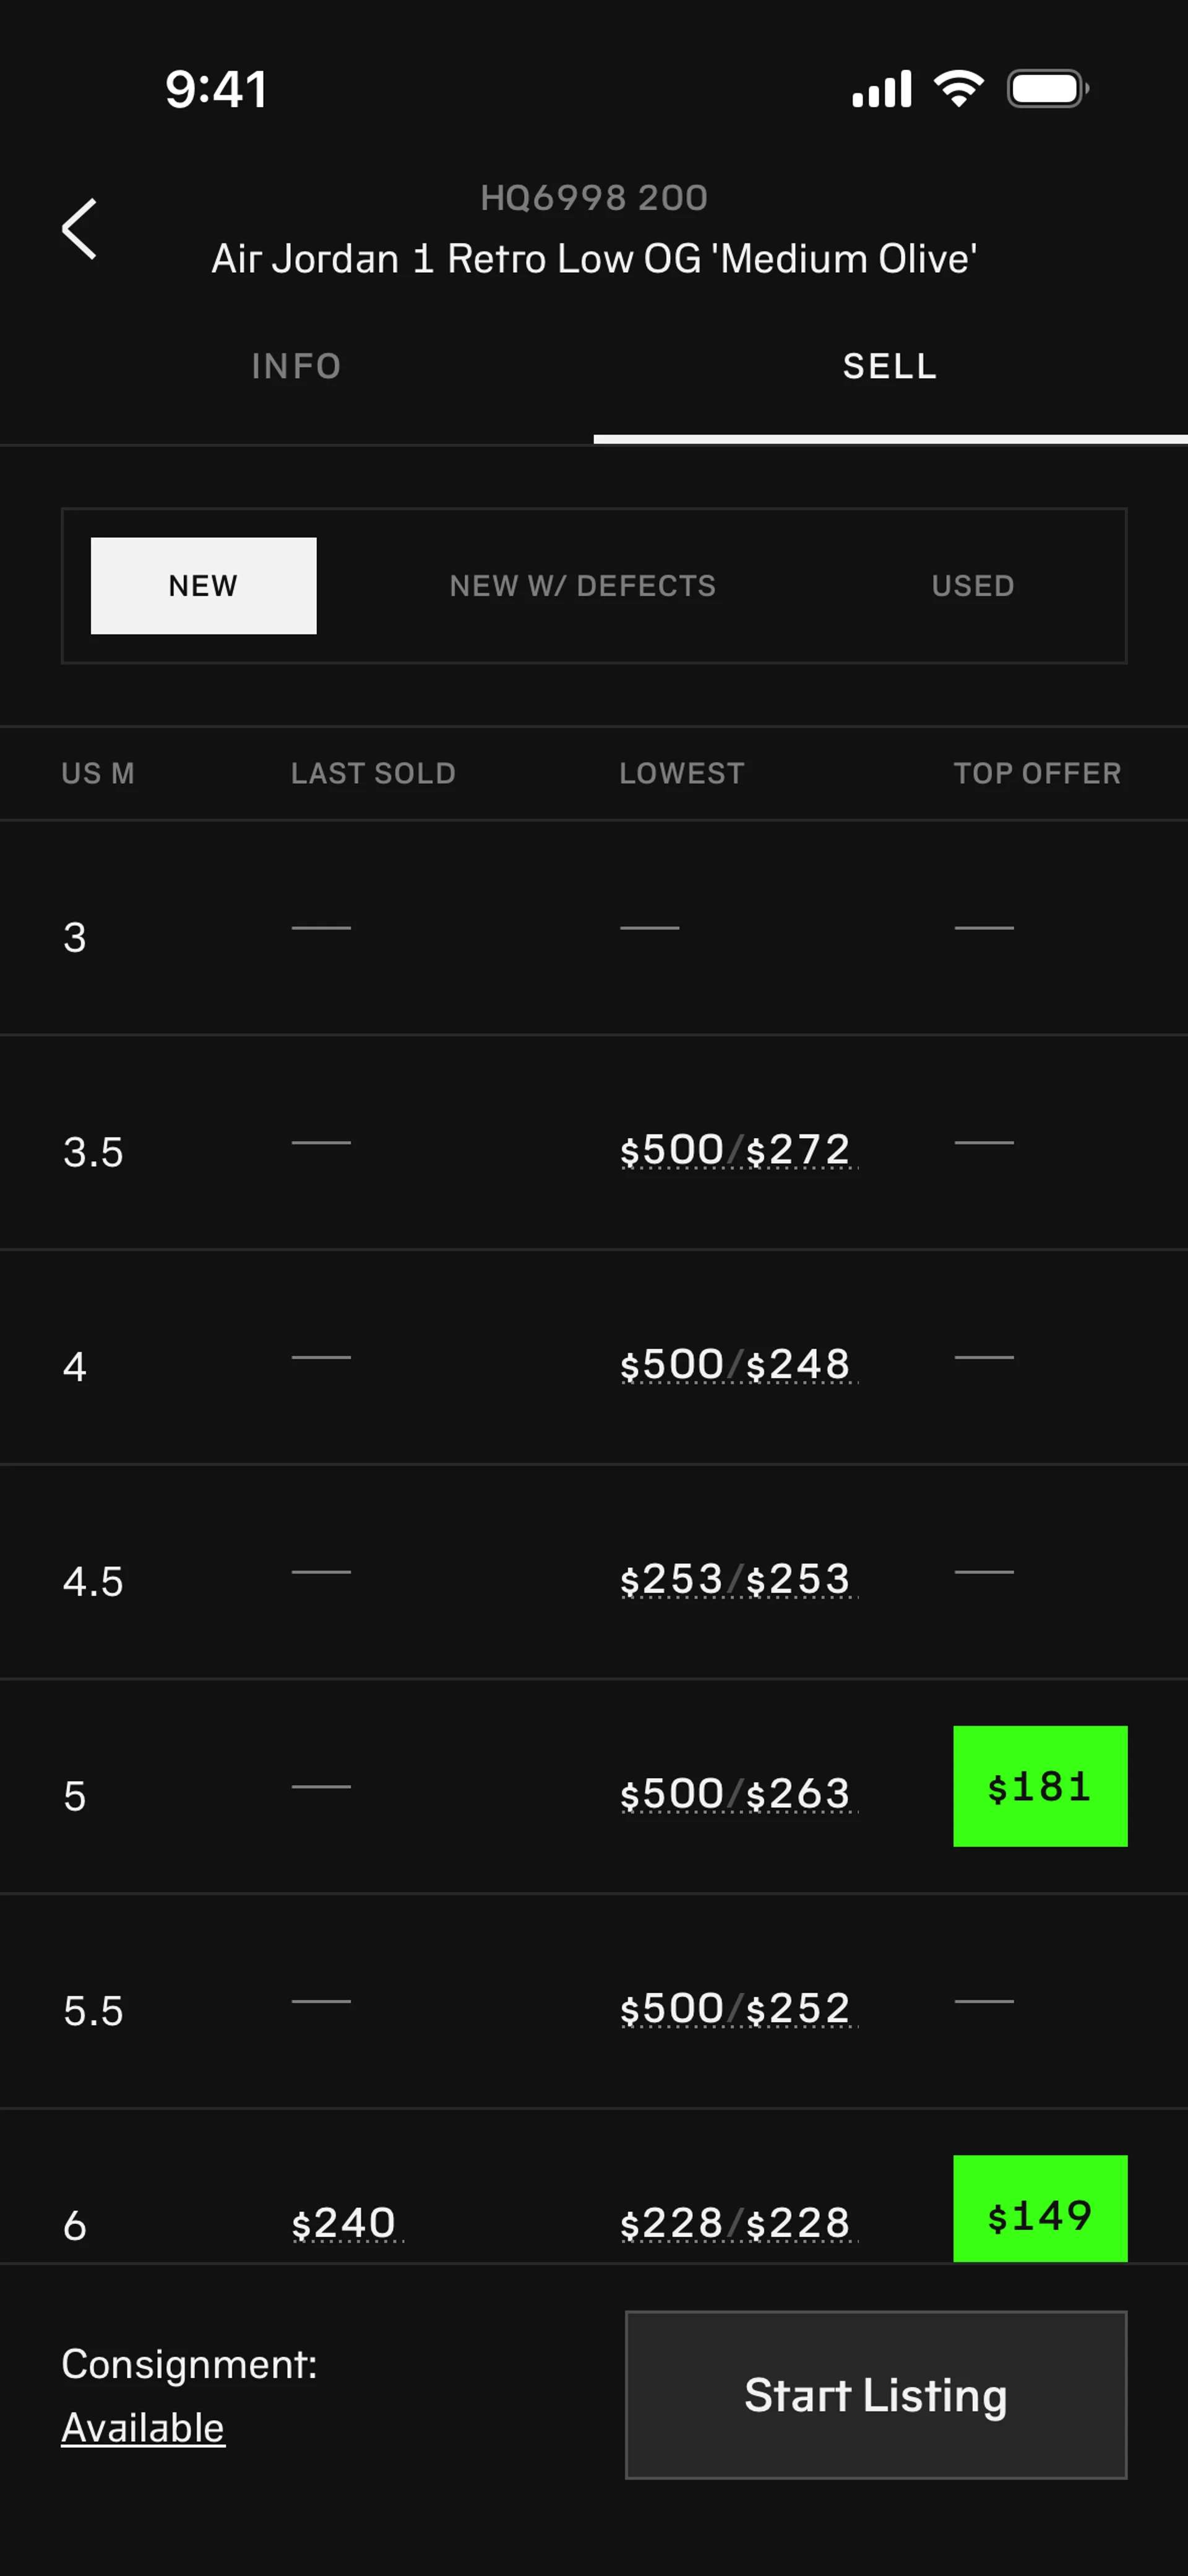Open size 3.5 lowest price $500/$272
This screenshot has width=1188, height=2576.
point(736,1150)
